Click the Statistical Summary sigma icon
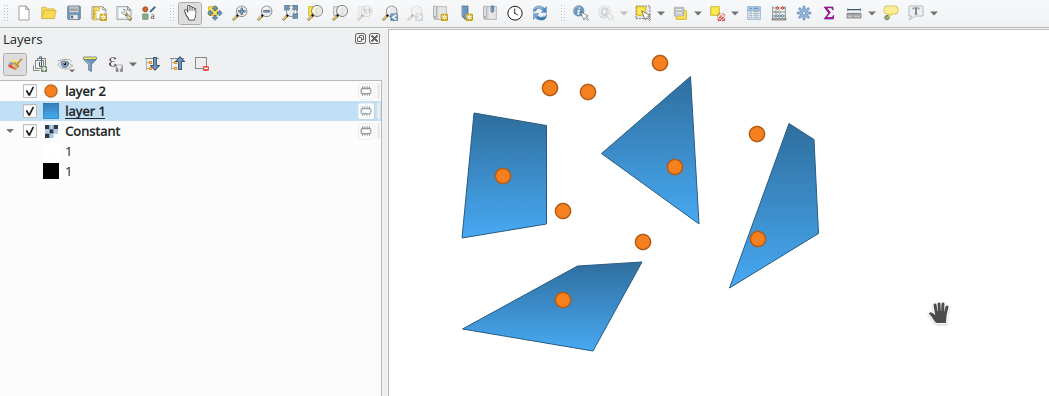The height and width of the screenshot is (396, 1049). (x=829, y=13)
